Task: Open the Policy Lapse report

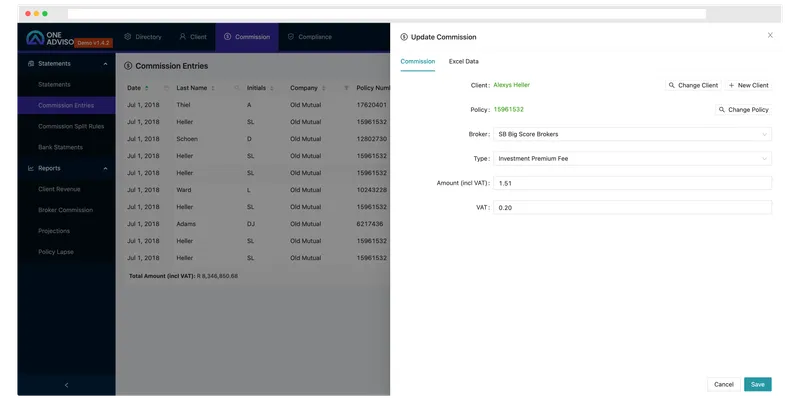Action: pos(56,252)
